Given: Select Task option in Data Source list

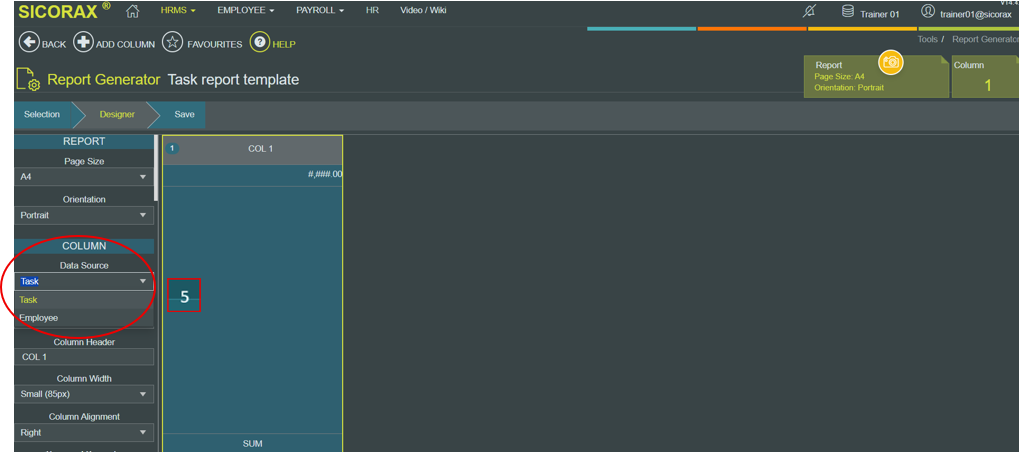Looking at the screenshot, I should point(84,300).
